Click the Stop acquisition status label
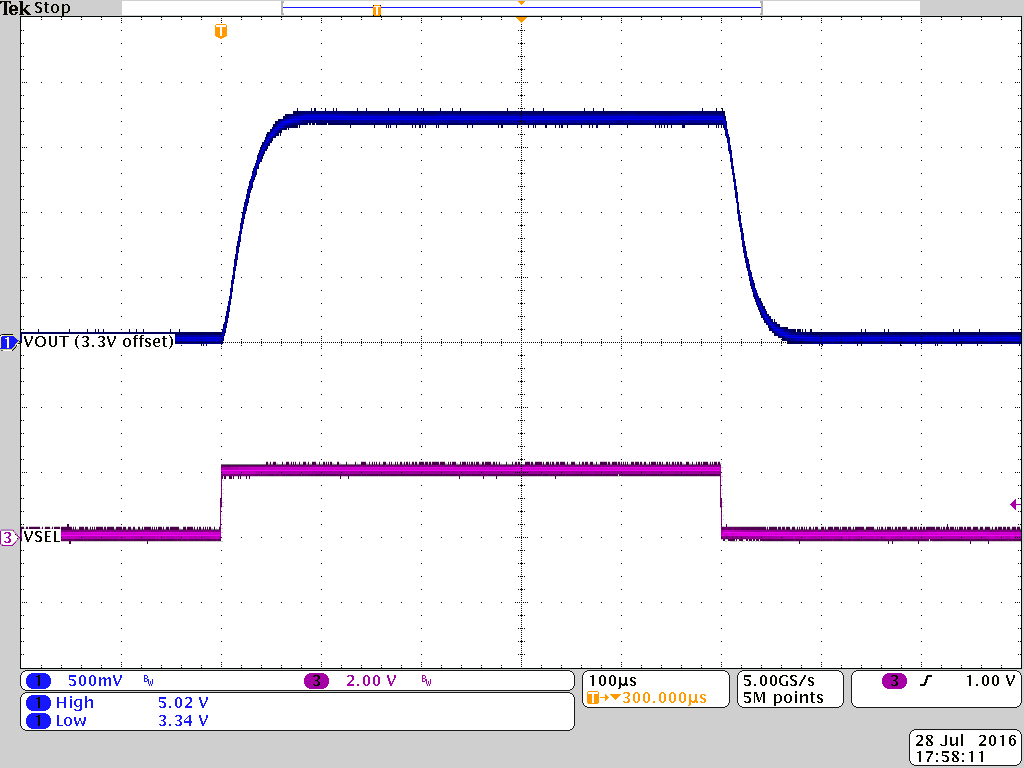Viewport: 1024px width, 768px height. click(53, 8)
